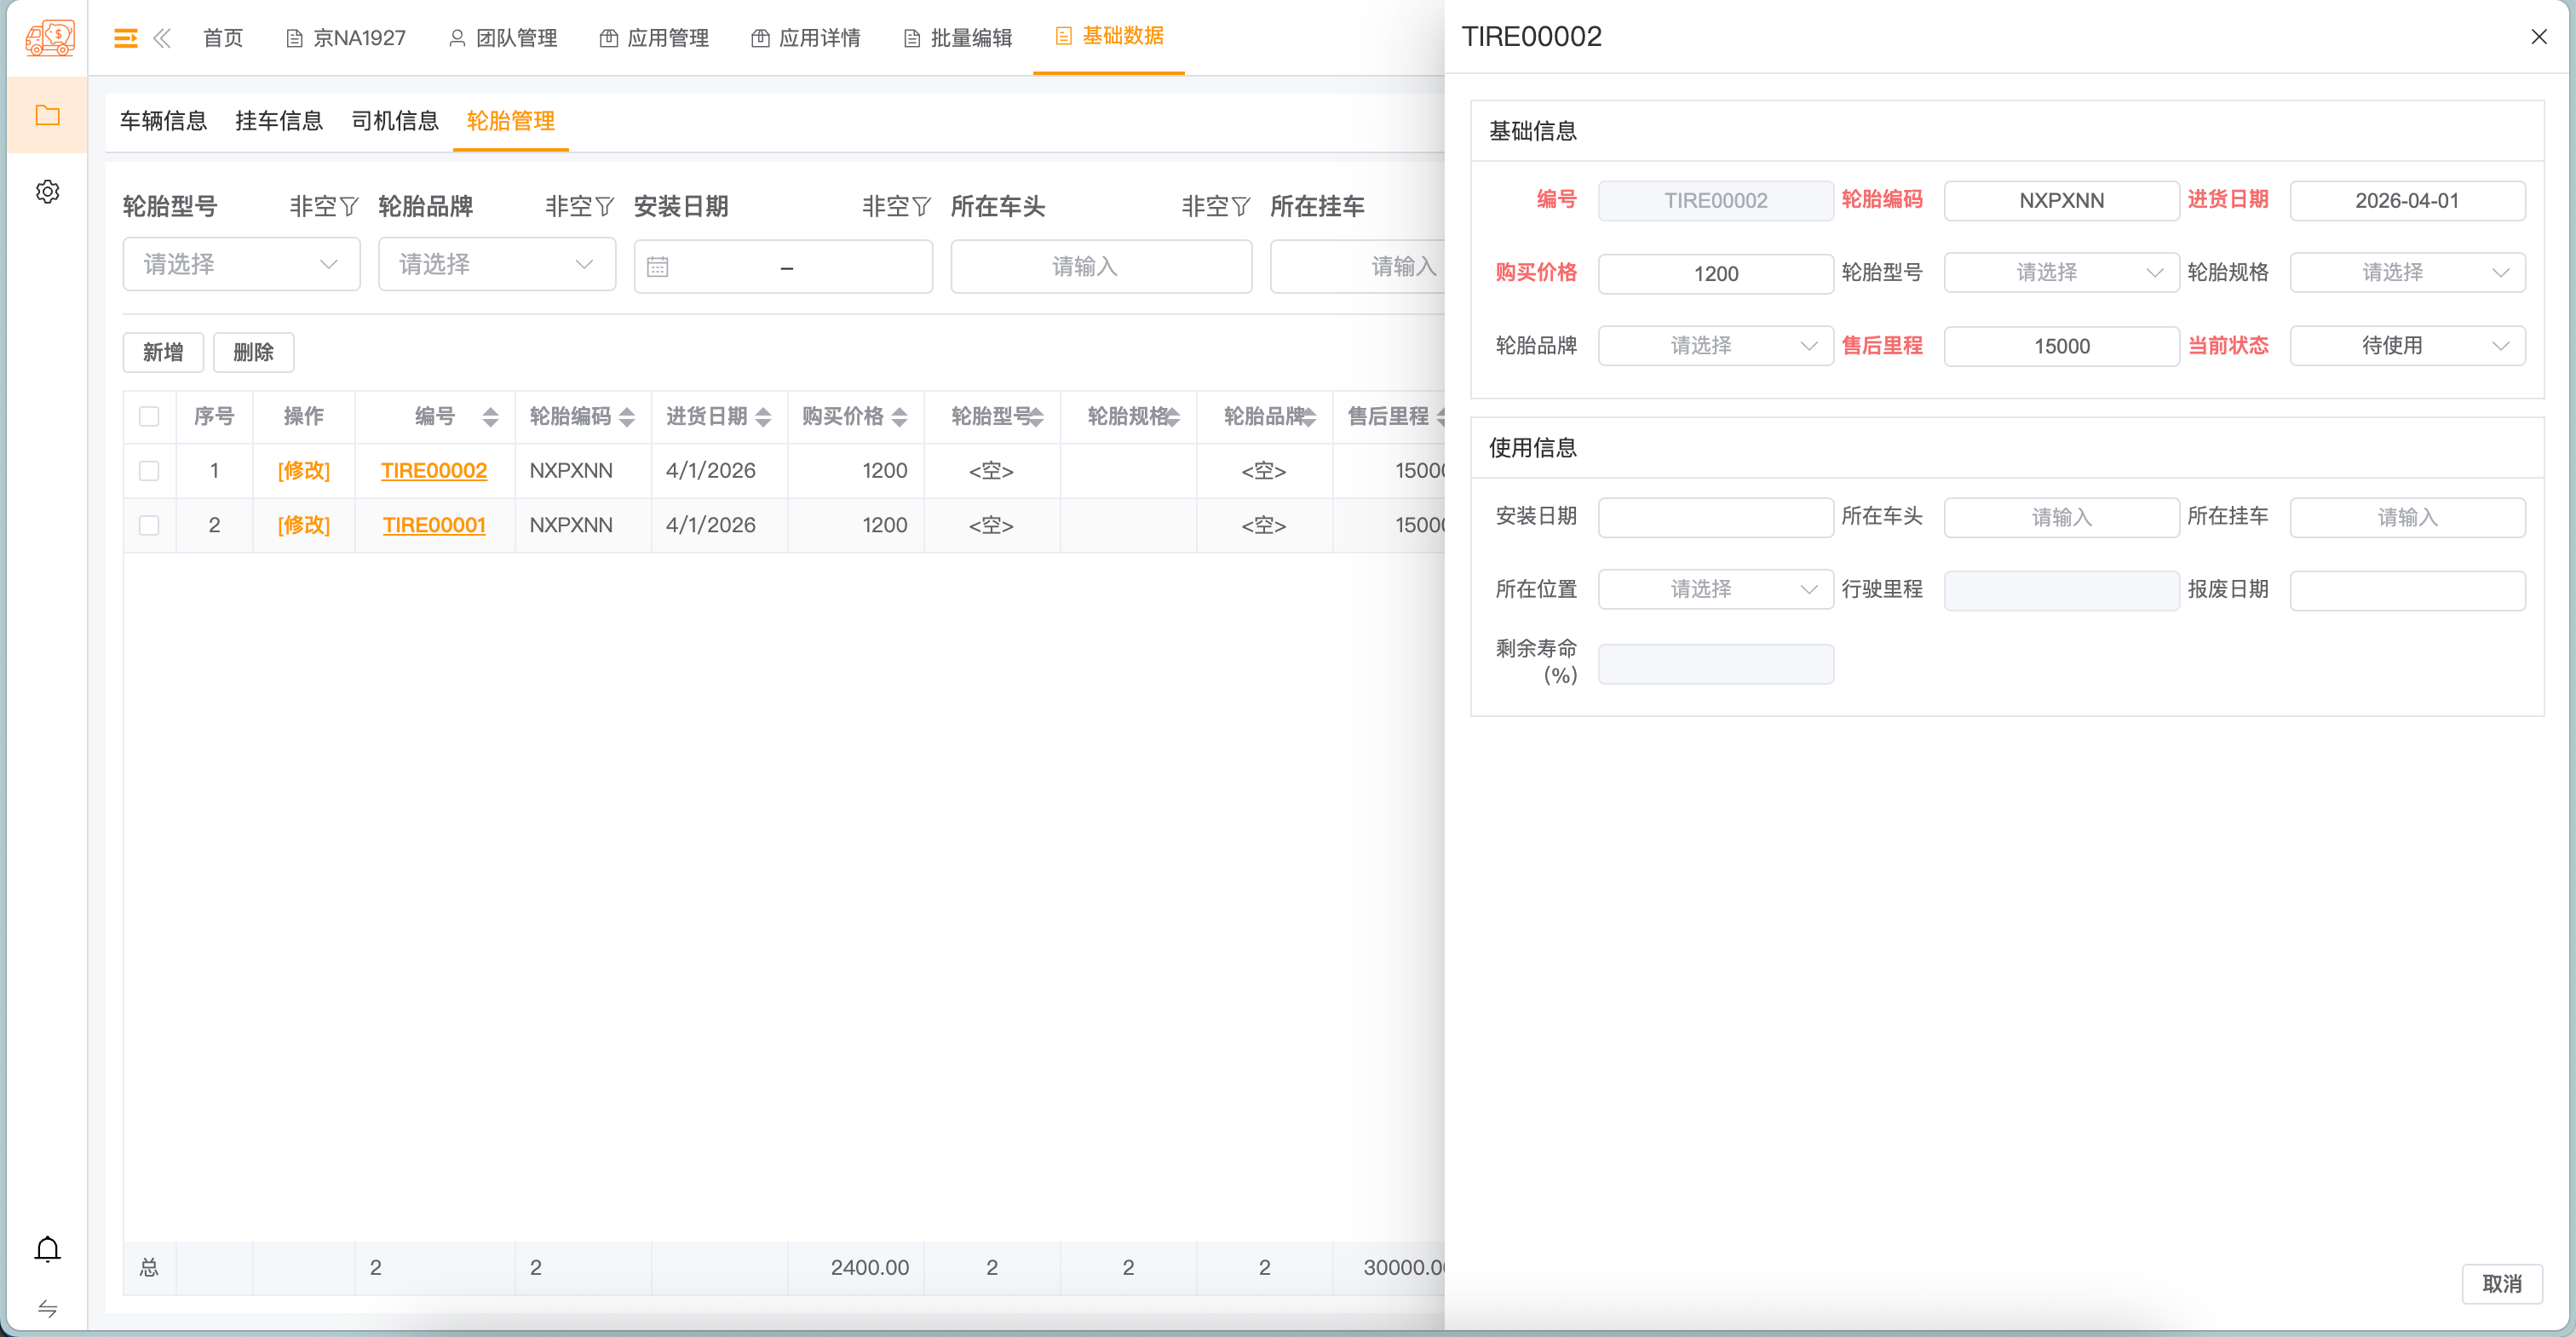Switch to the 司机信息 tab
Image resolution: width=2576 pixels, height=1337 pixels.
point(395,121)
